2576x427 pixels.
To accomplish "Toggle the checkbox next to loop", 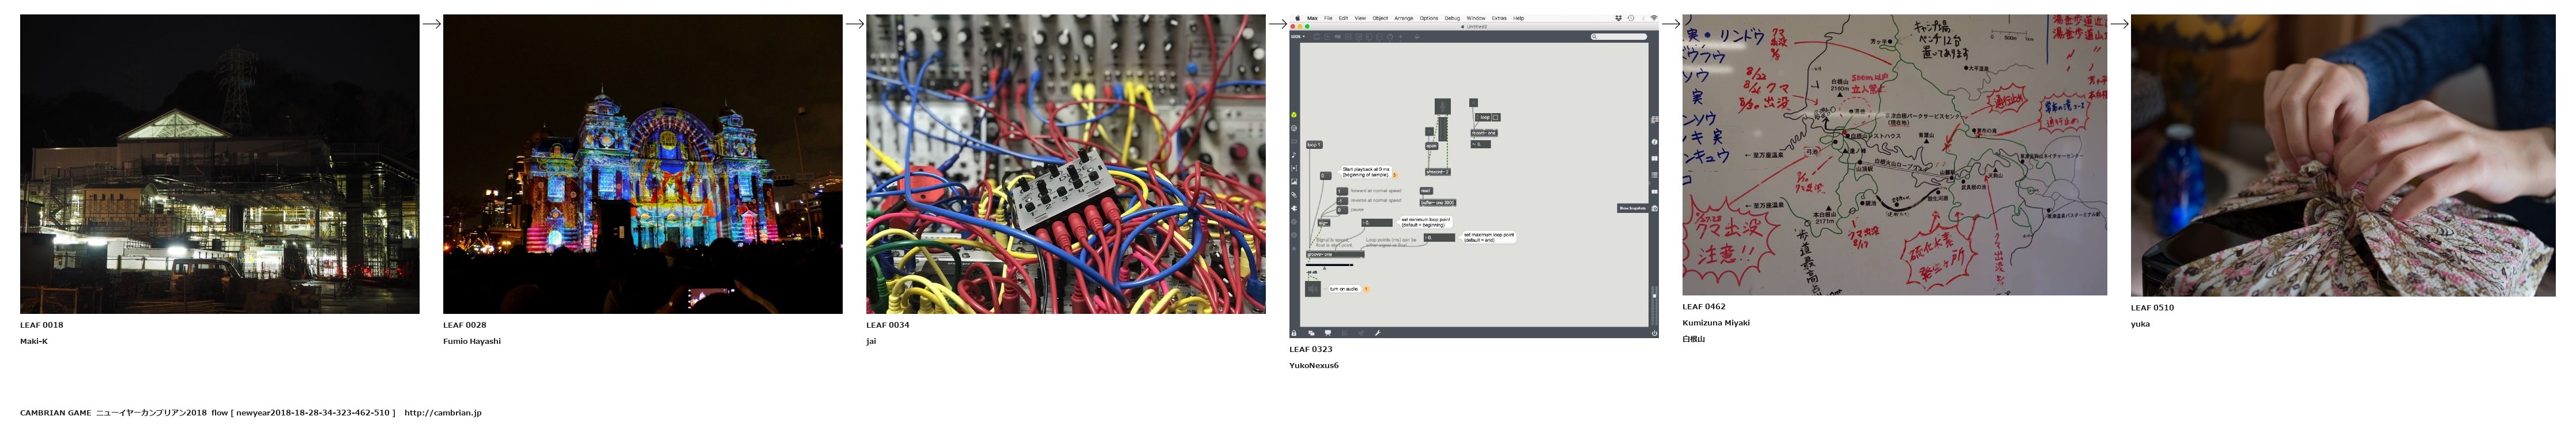I will click(1496, 117).
